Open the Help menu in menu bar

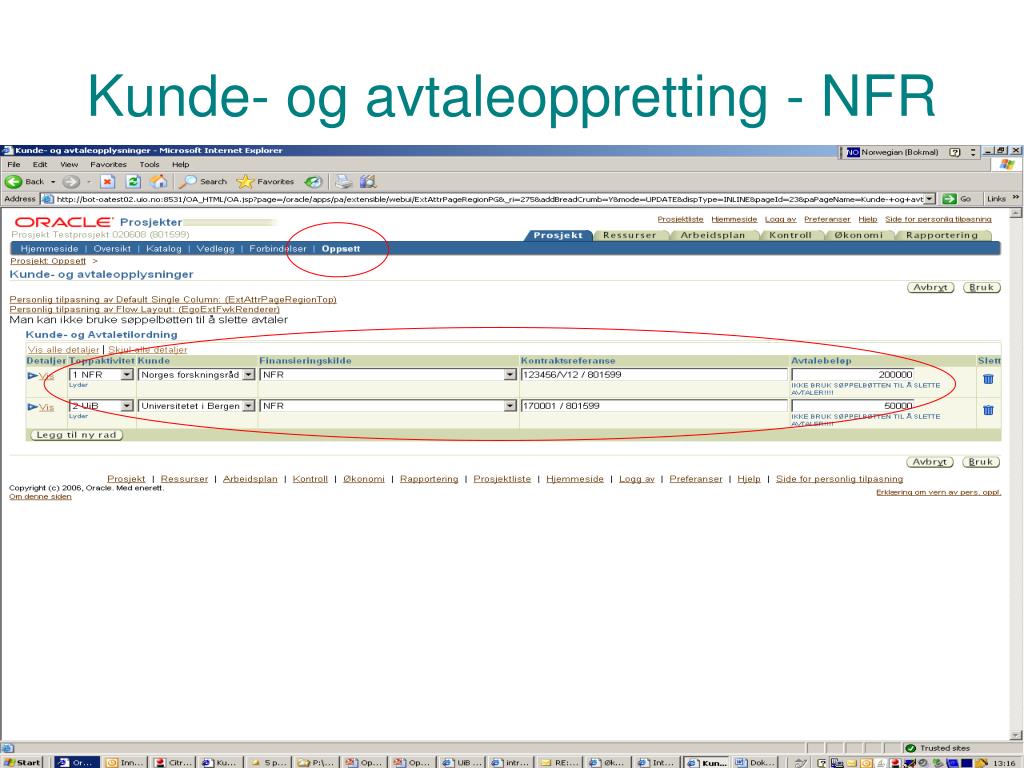click(x=180, y=165)
